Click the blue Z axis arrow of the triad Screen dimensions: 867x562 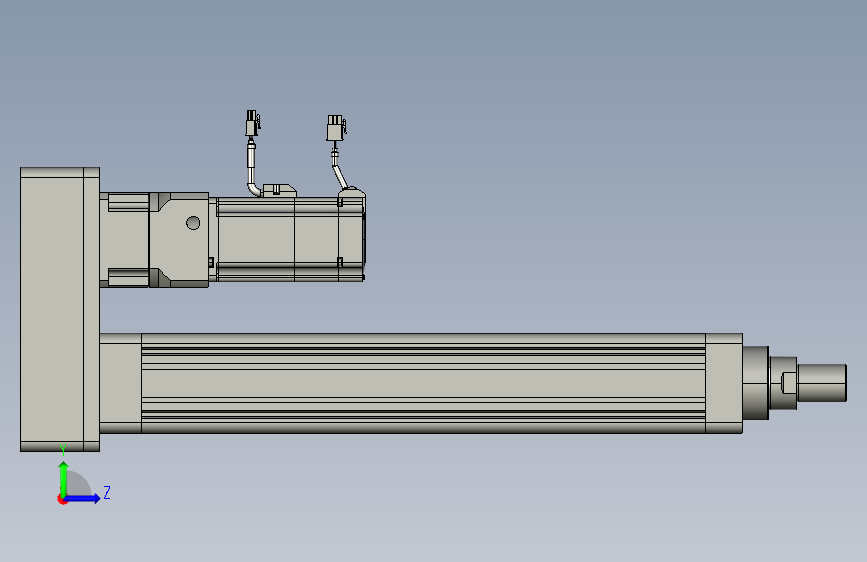pos(83,498)
